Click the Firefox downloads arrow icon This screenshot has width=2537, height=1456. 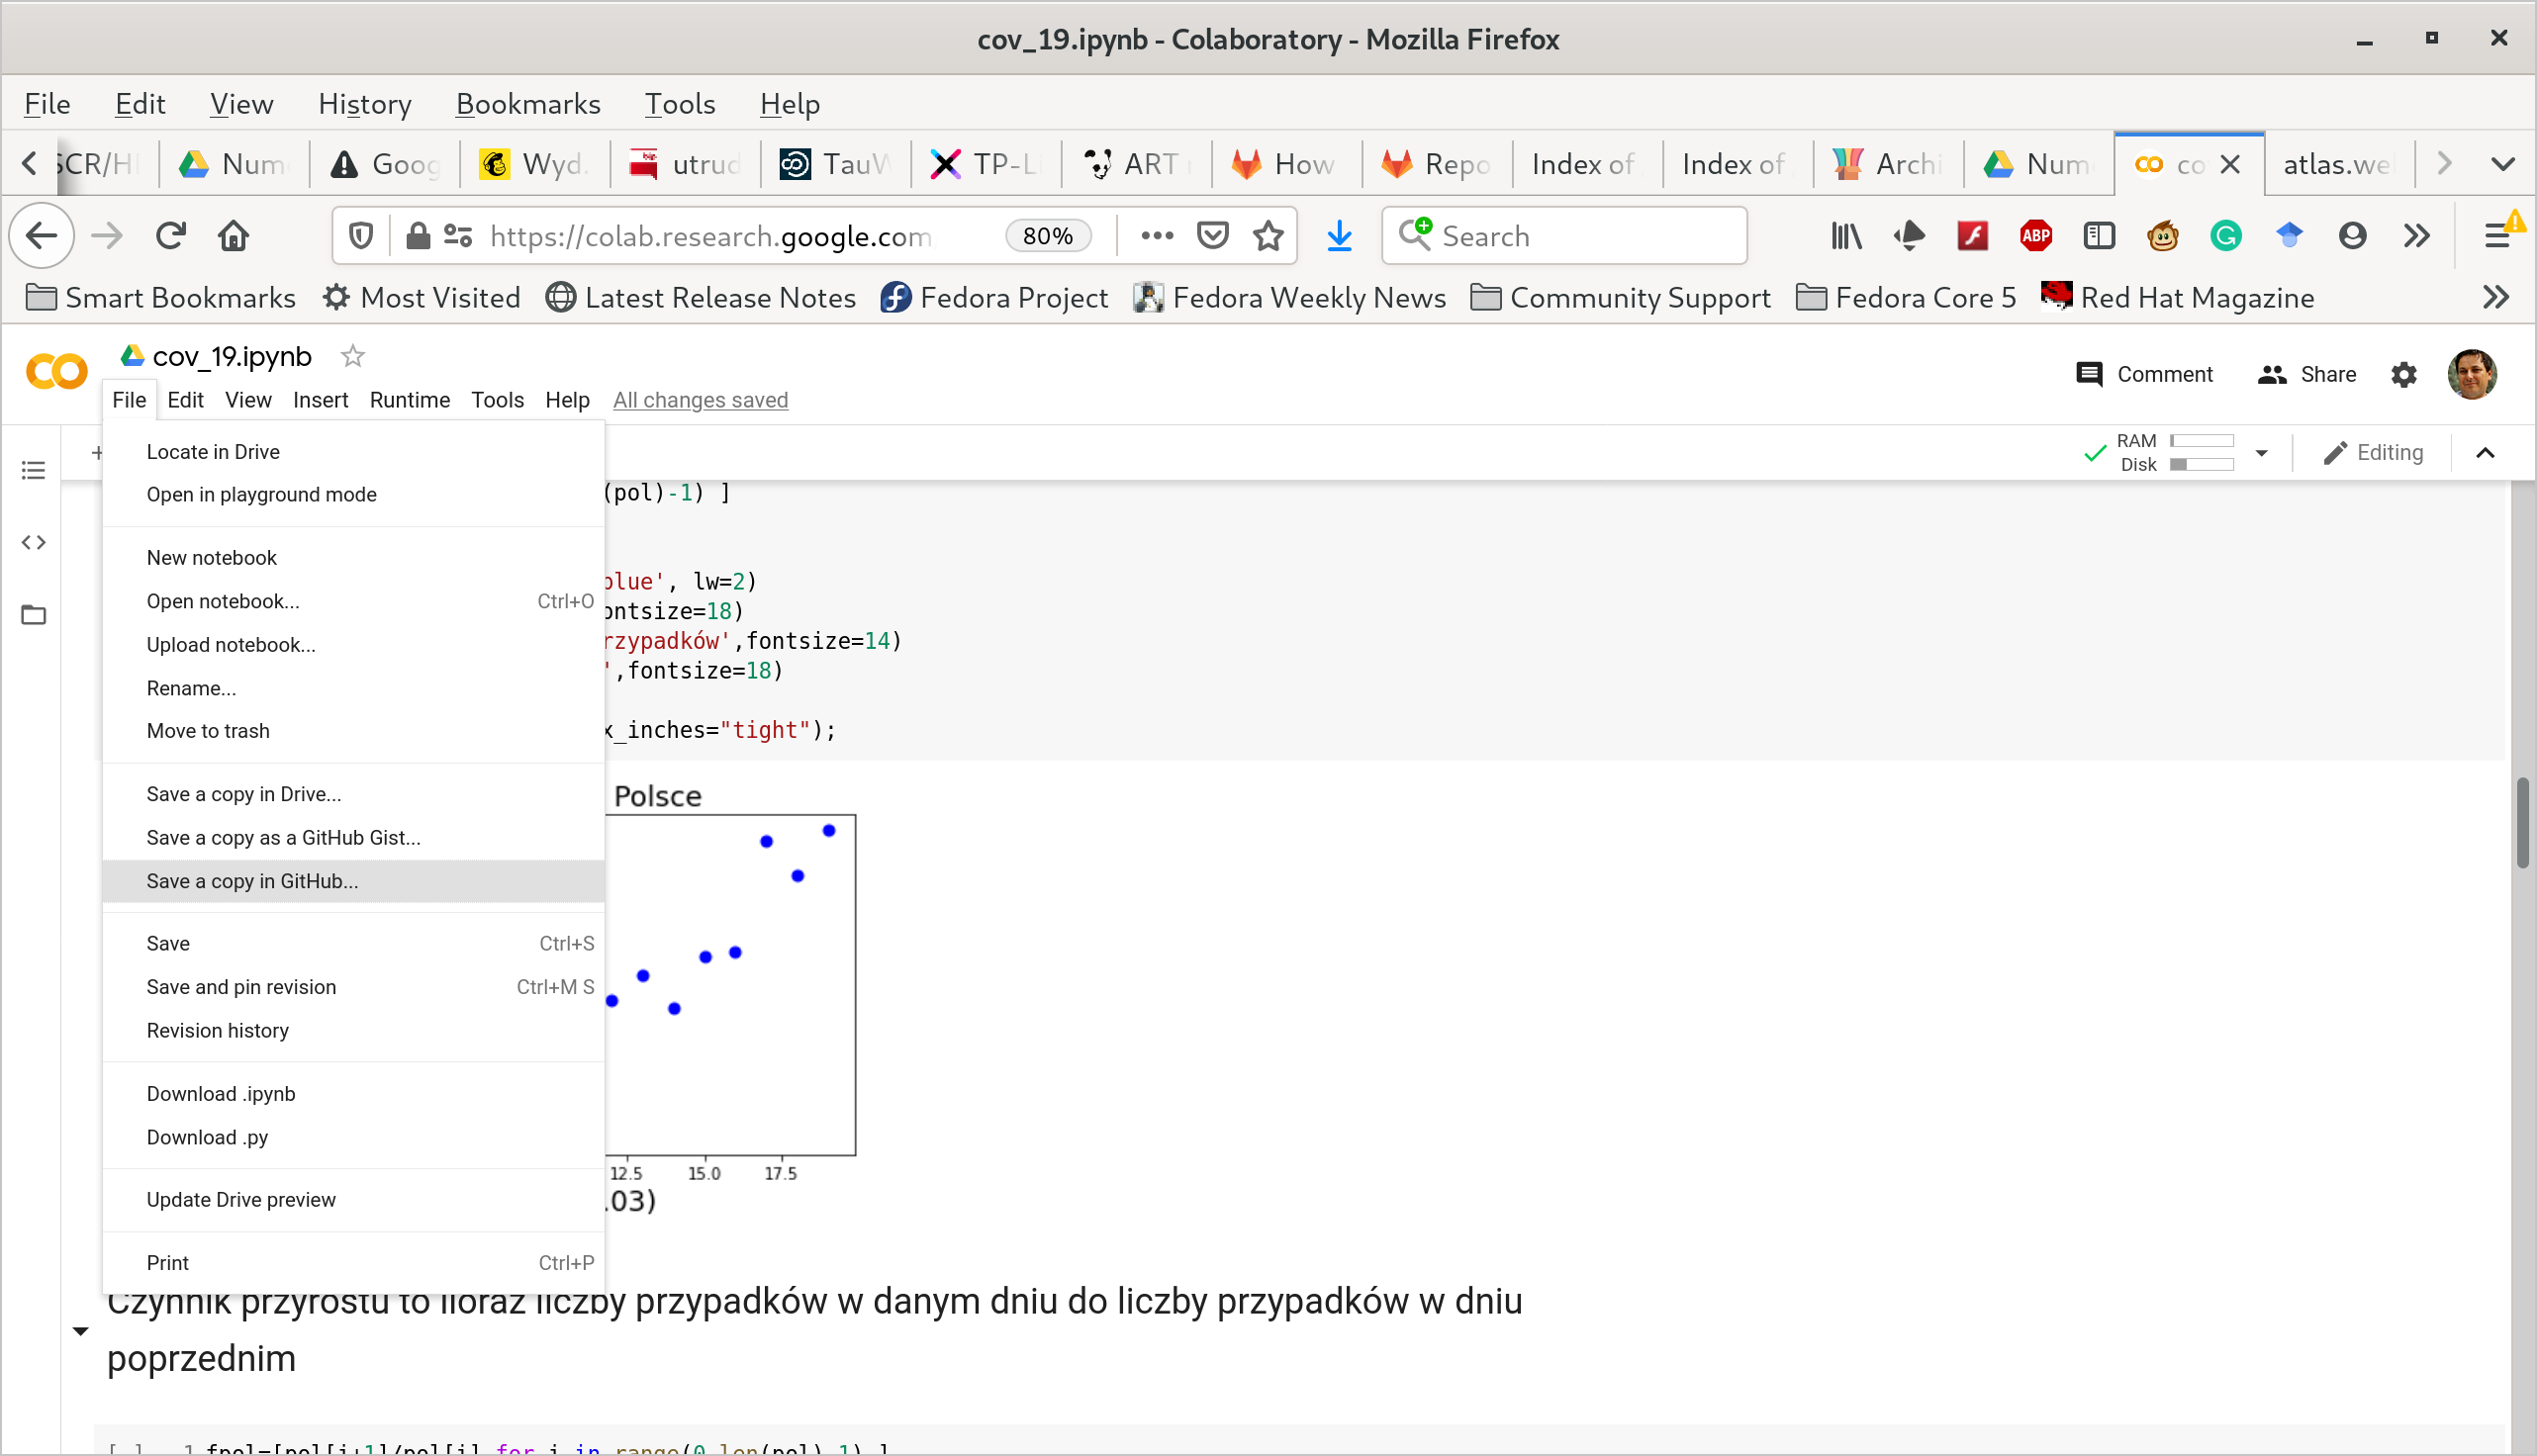pos(1339,236)
